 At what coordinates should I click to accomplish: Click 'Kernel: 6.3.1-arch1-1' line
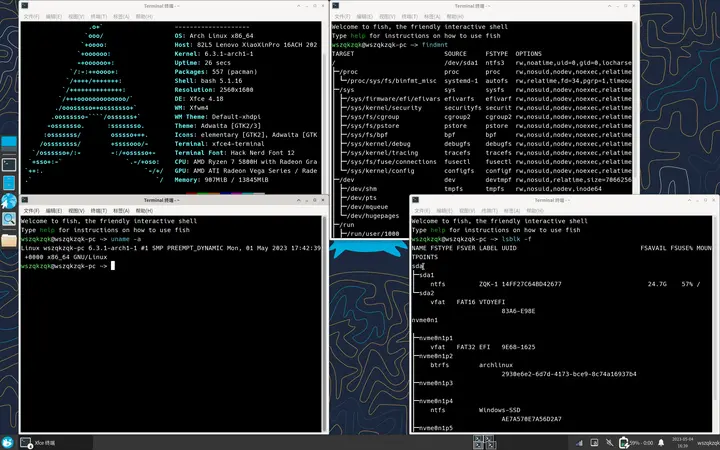coord(214,54)
